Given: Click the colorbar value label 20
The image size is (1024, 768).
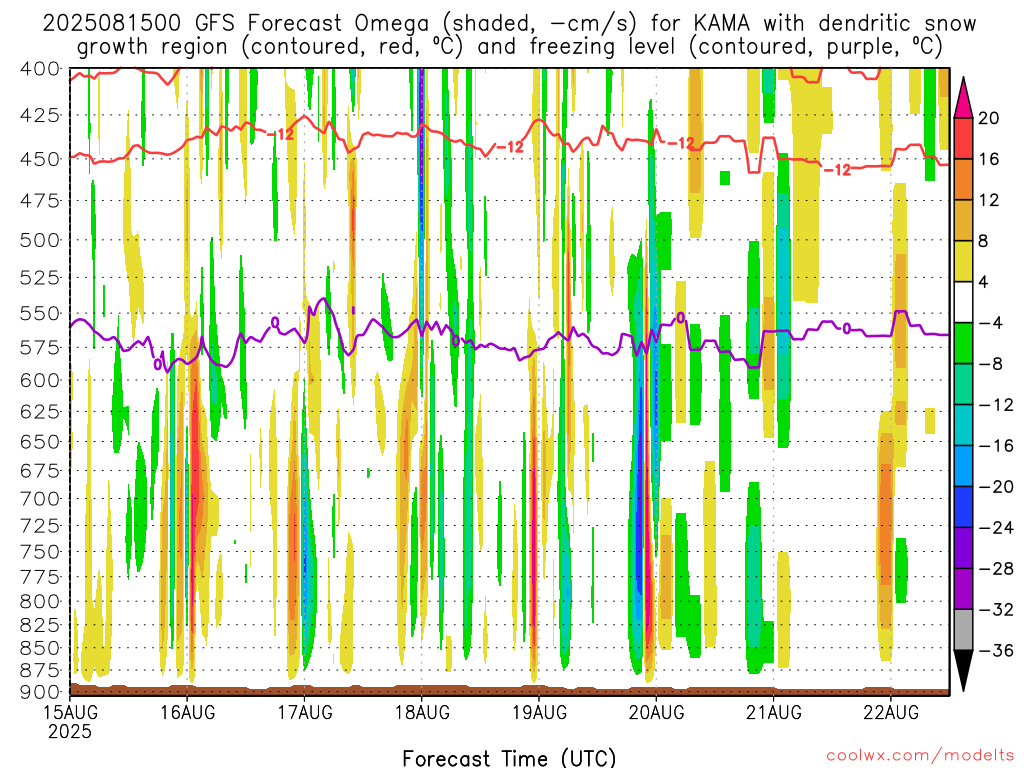Looking at the screenshot, I should 989,118.
